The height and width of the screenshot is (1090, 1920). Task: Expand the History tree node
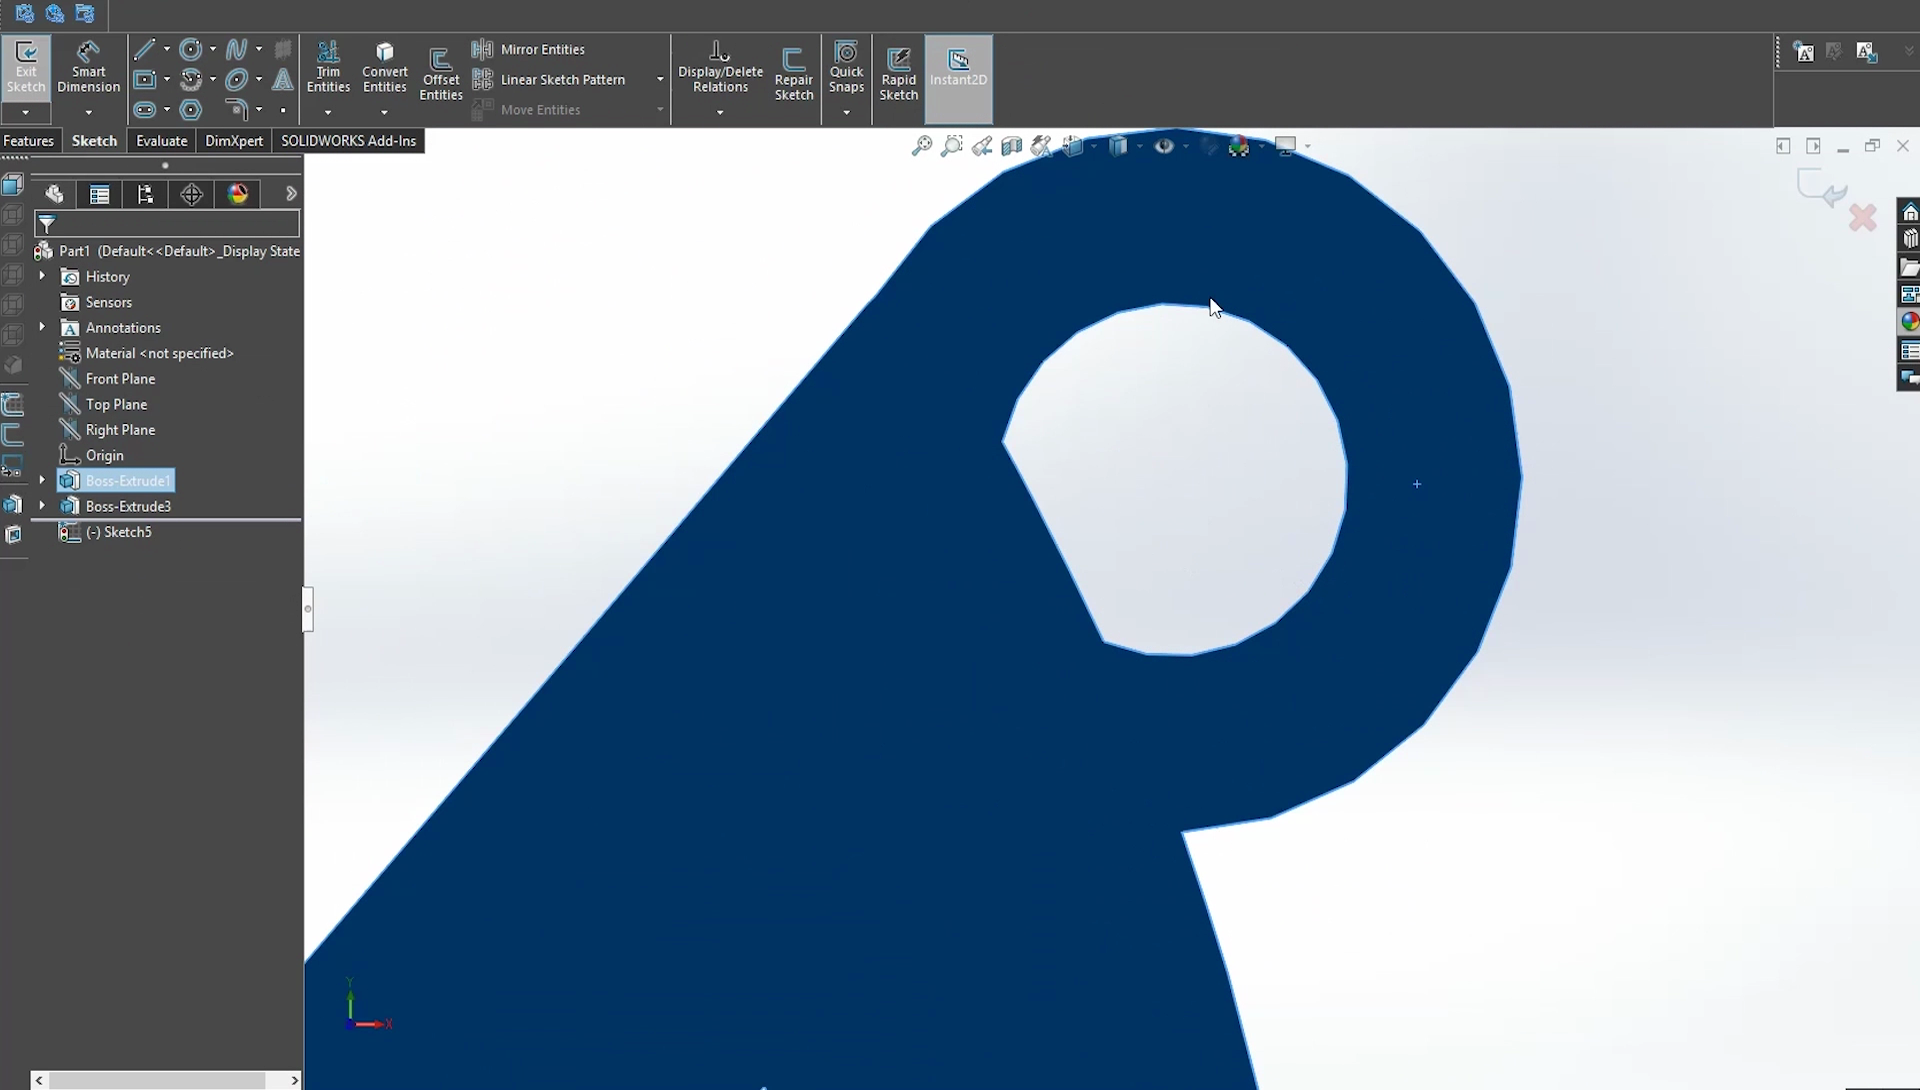tap(42, 276)
